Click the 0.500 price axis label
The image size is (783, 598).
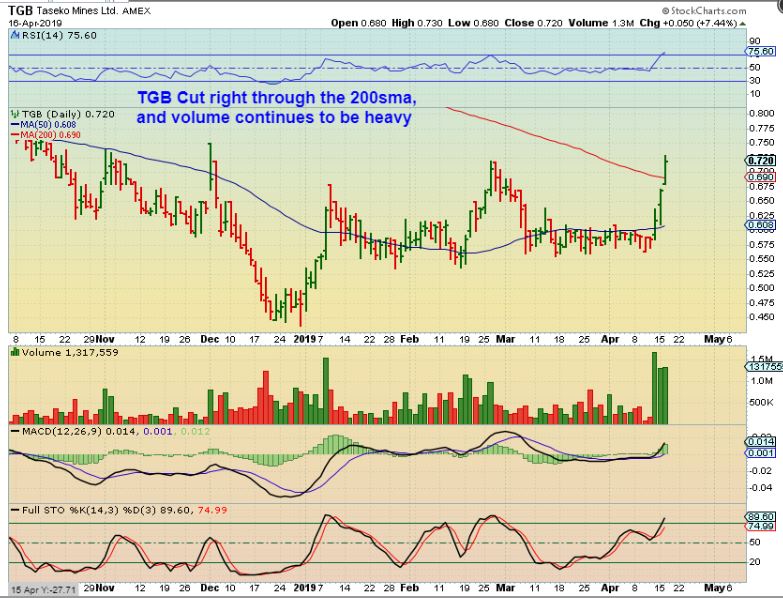762,288
